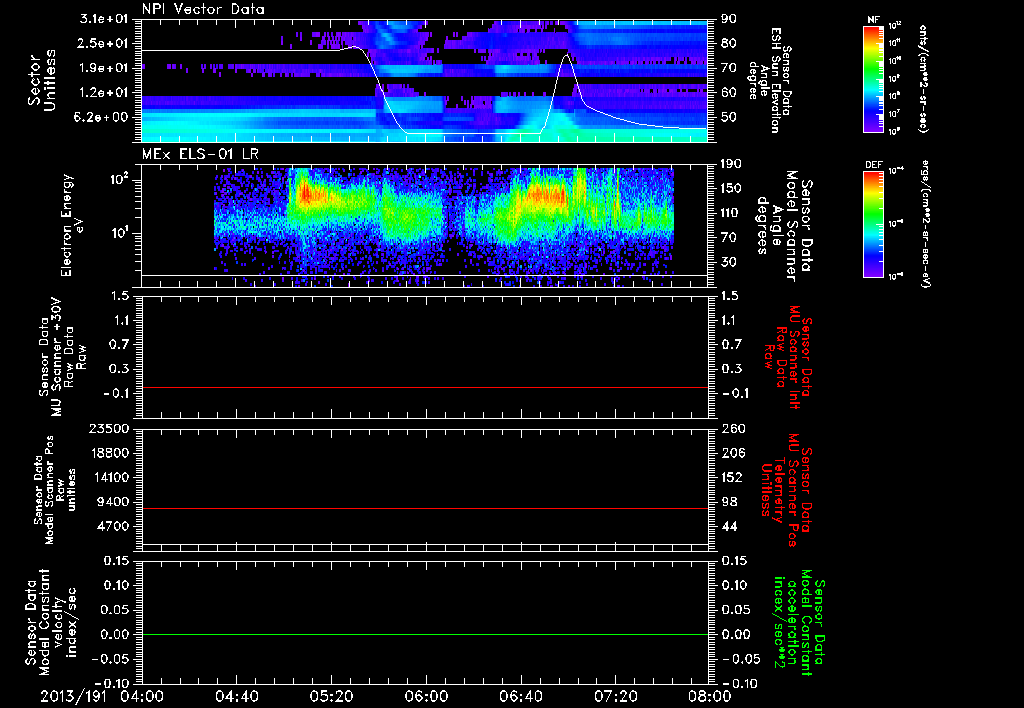Click the '2.5e+01' sector tick value
Screen dimensions: 1024x708
(x=105, y=43)
